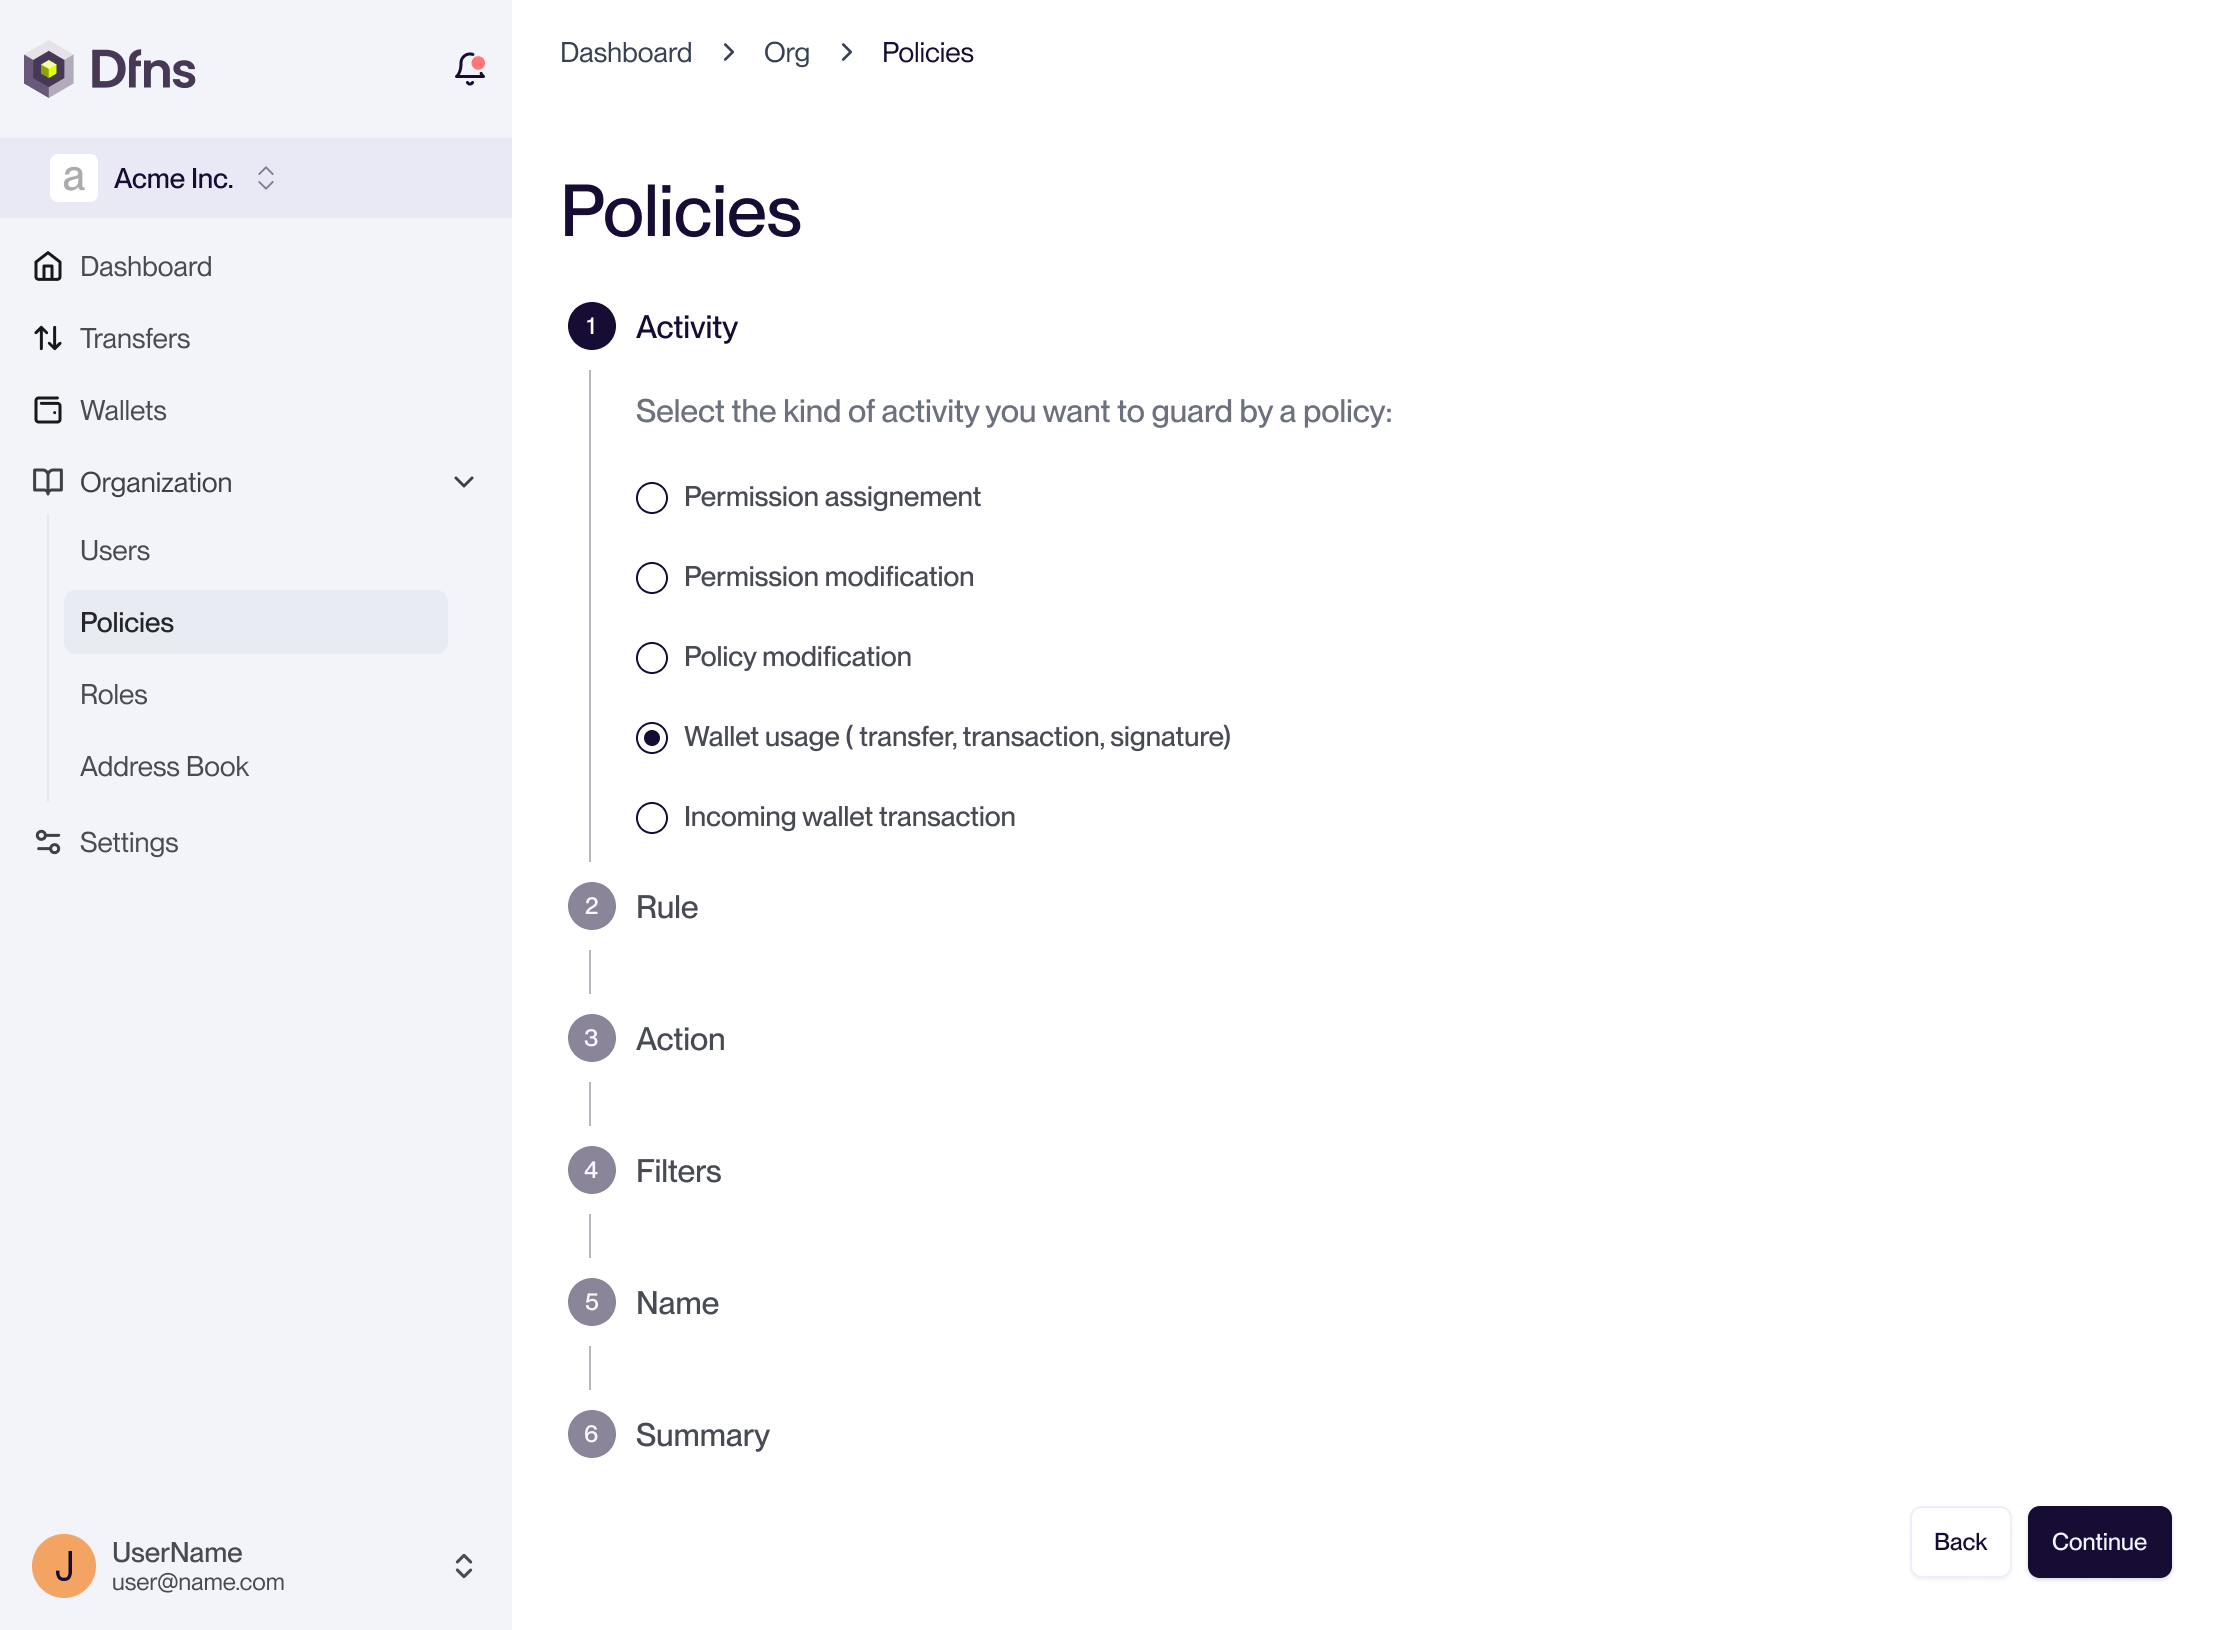The width and height of the screenshot is (2220, 1630).
Task: Click the notification bell icon
Action: (x=469, y=69)
